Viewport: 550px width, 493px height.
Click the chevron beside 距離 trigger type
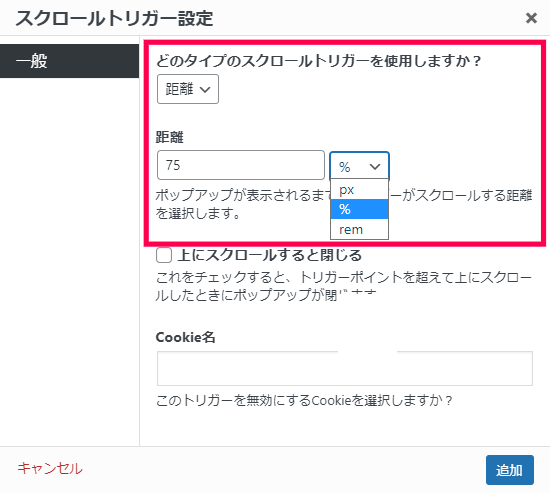pos(205,89)
